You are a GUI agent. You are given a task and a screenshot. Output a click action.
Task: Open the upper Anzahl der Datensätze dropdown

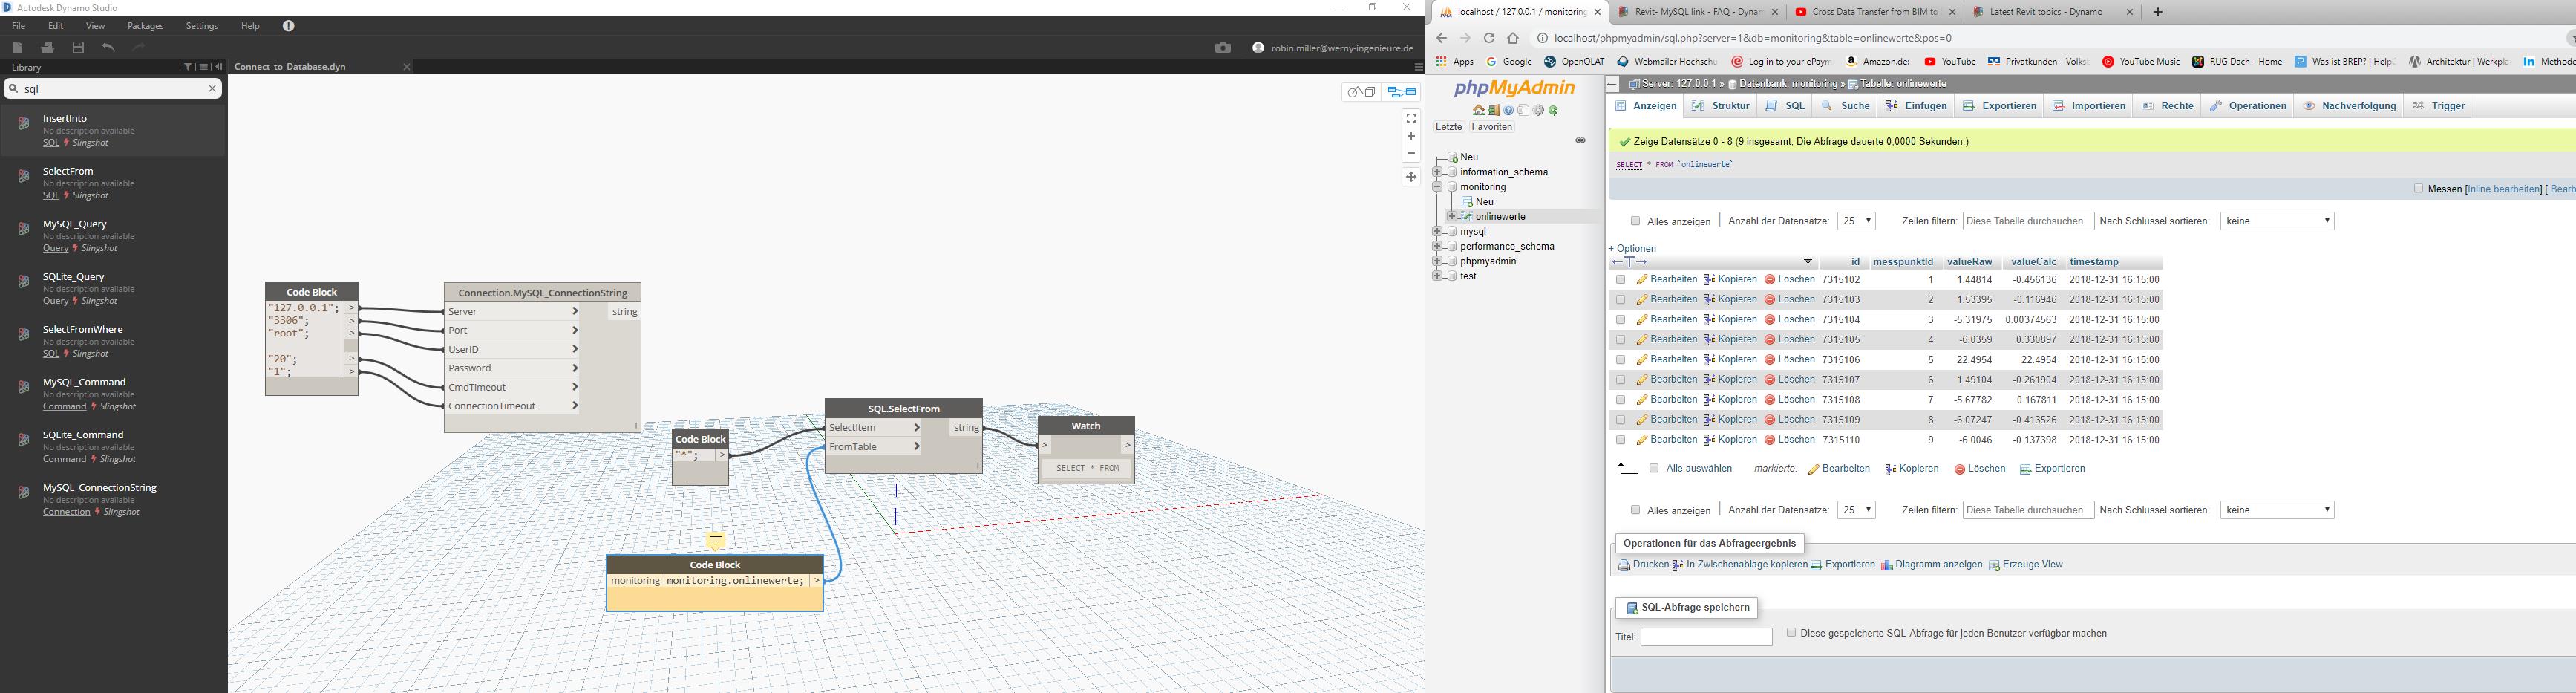click(1856, 221)
